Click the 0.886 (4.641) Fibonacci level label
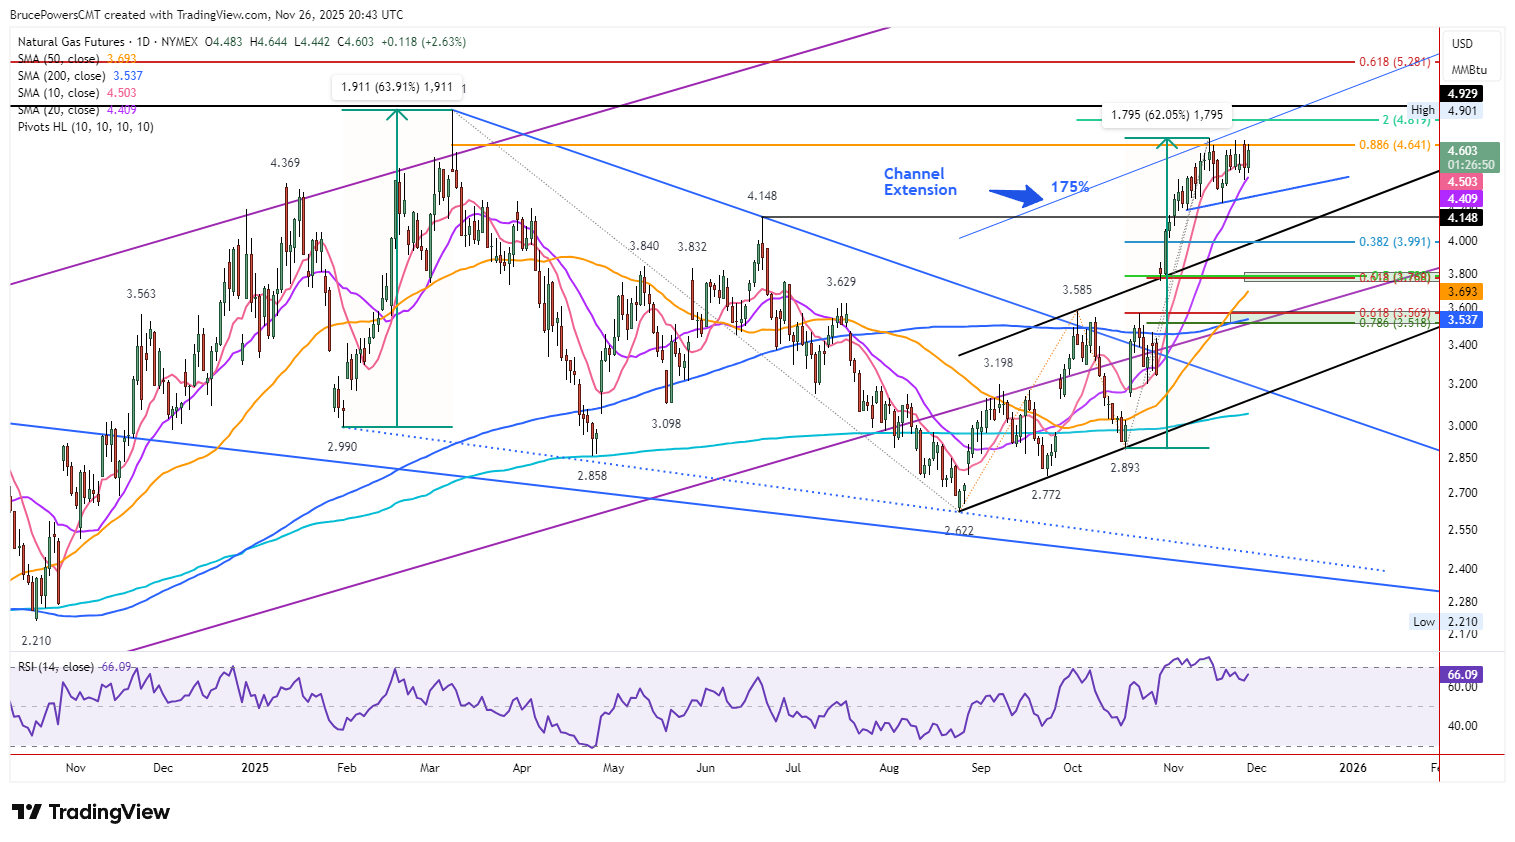 1394,145
